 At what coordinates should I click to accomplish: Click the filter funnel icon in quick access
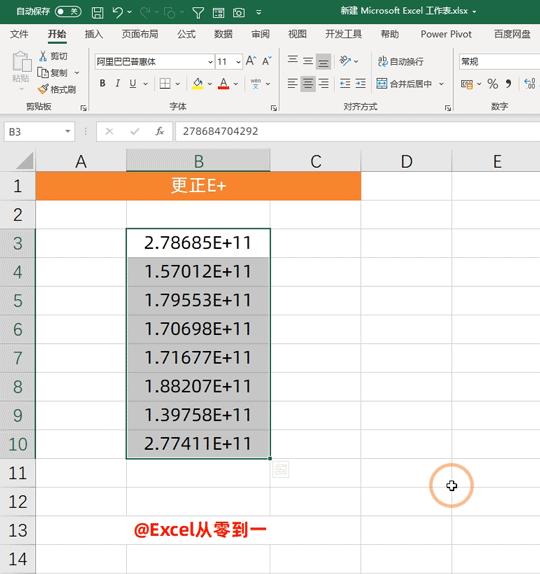[198, 13]
